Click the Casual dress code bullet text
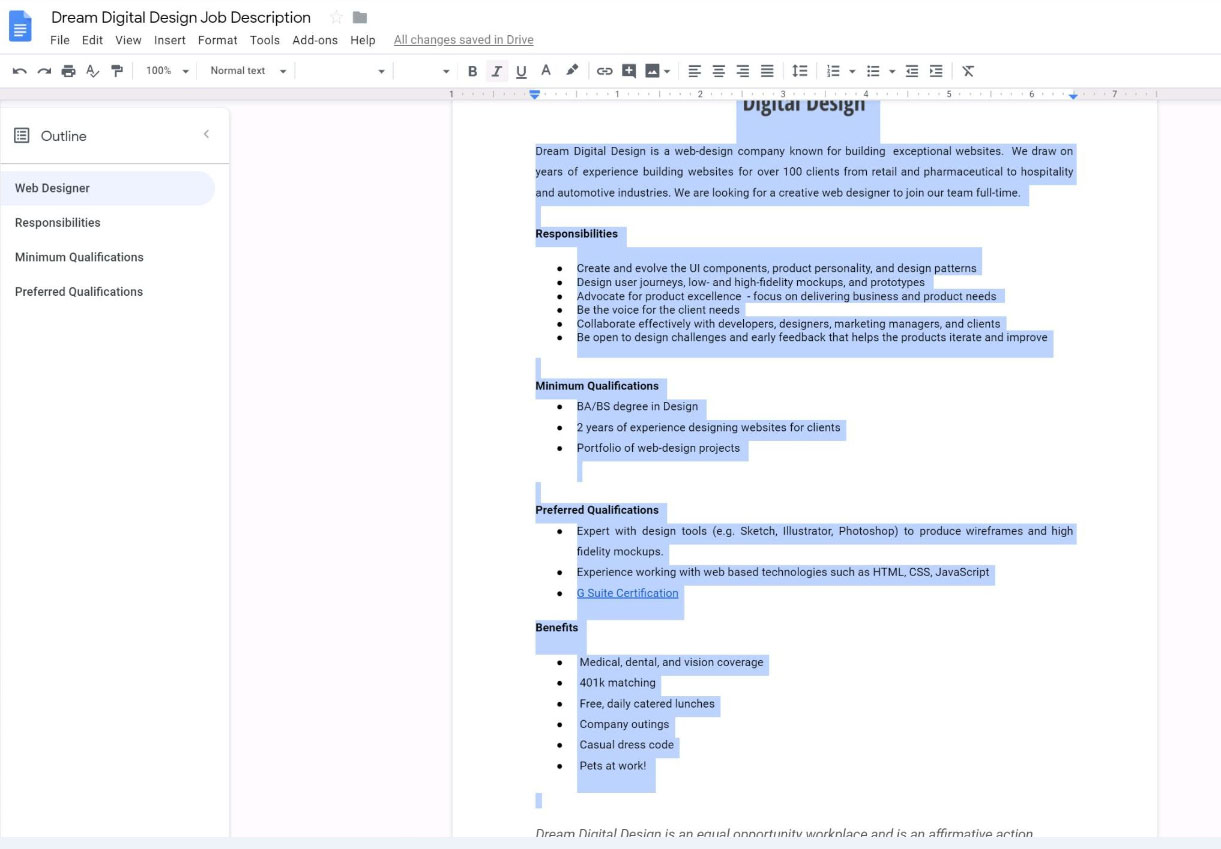Viewport: 1221px width, 849px height. click(627, 745)
